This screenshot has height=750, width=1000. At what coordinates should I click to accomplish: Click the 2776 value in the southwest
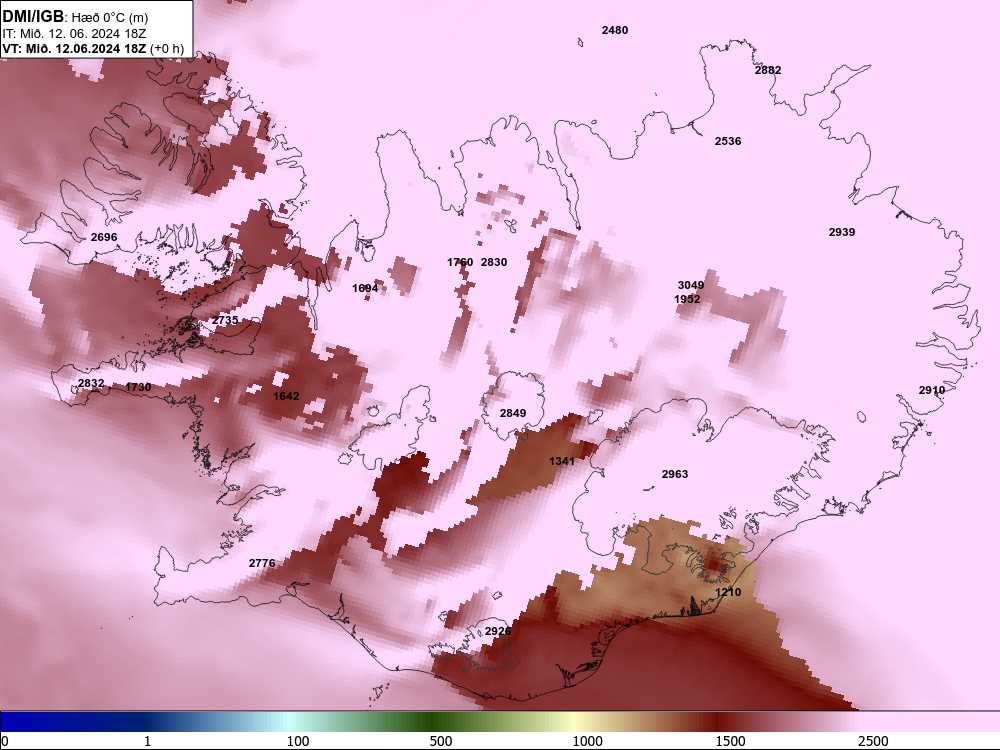pyautogui.click(x=261, y=563)
